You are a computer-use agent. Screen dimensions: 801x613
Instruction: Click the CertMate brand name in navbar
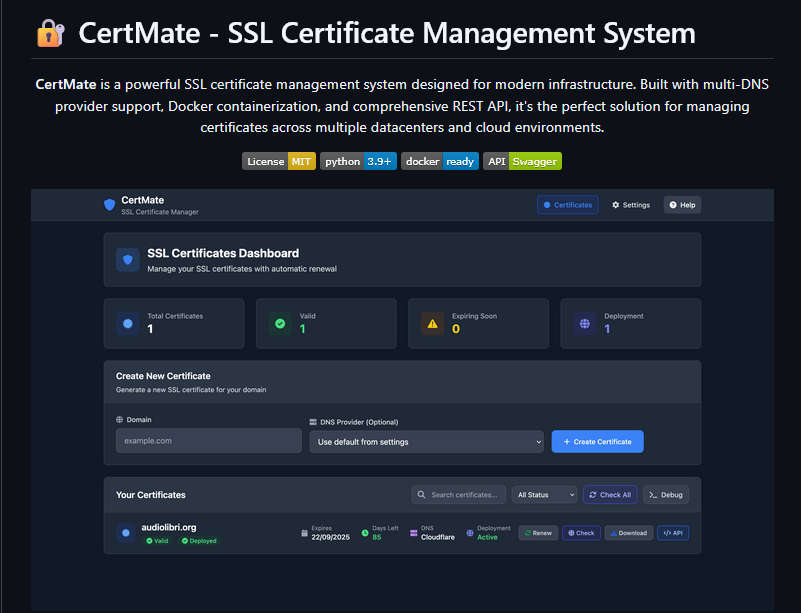click(143, 200)
